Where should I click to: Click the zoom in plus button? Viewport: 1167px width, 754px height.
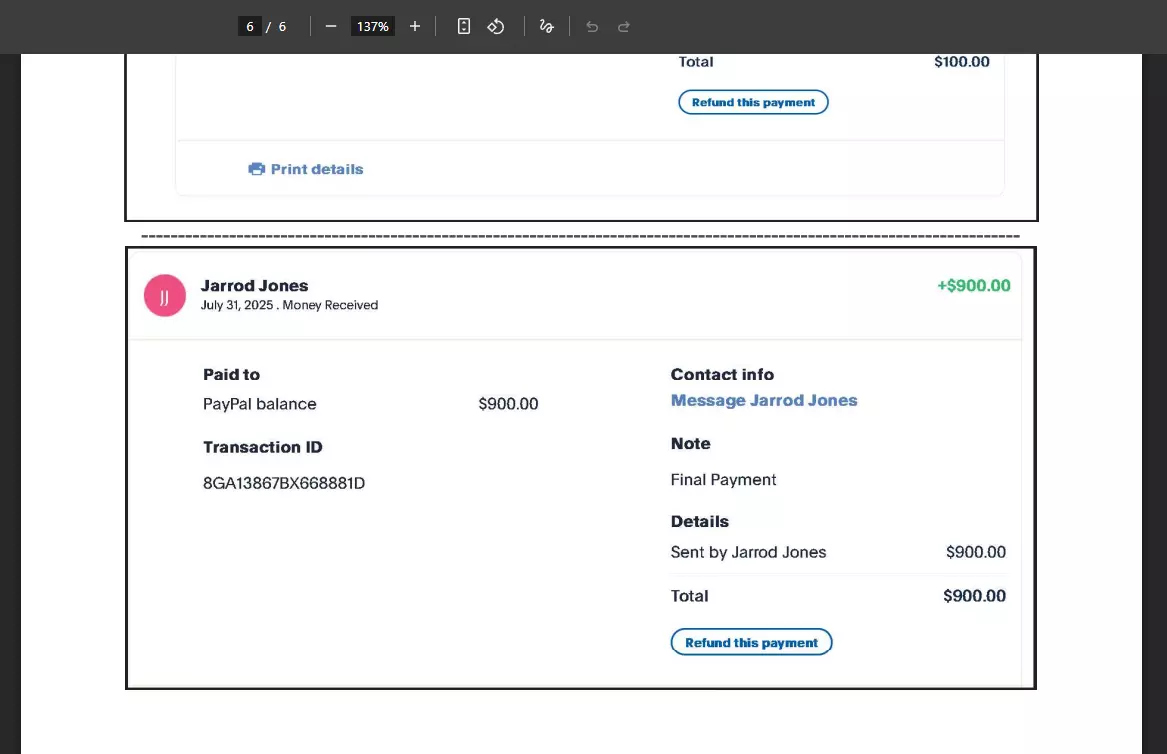(415, 26)
